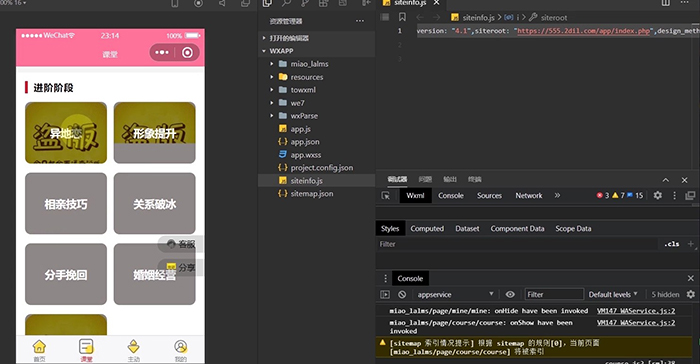700x364 pixels.
Task: Expand the 打开的编辑器 section
Action: [317, 38]
